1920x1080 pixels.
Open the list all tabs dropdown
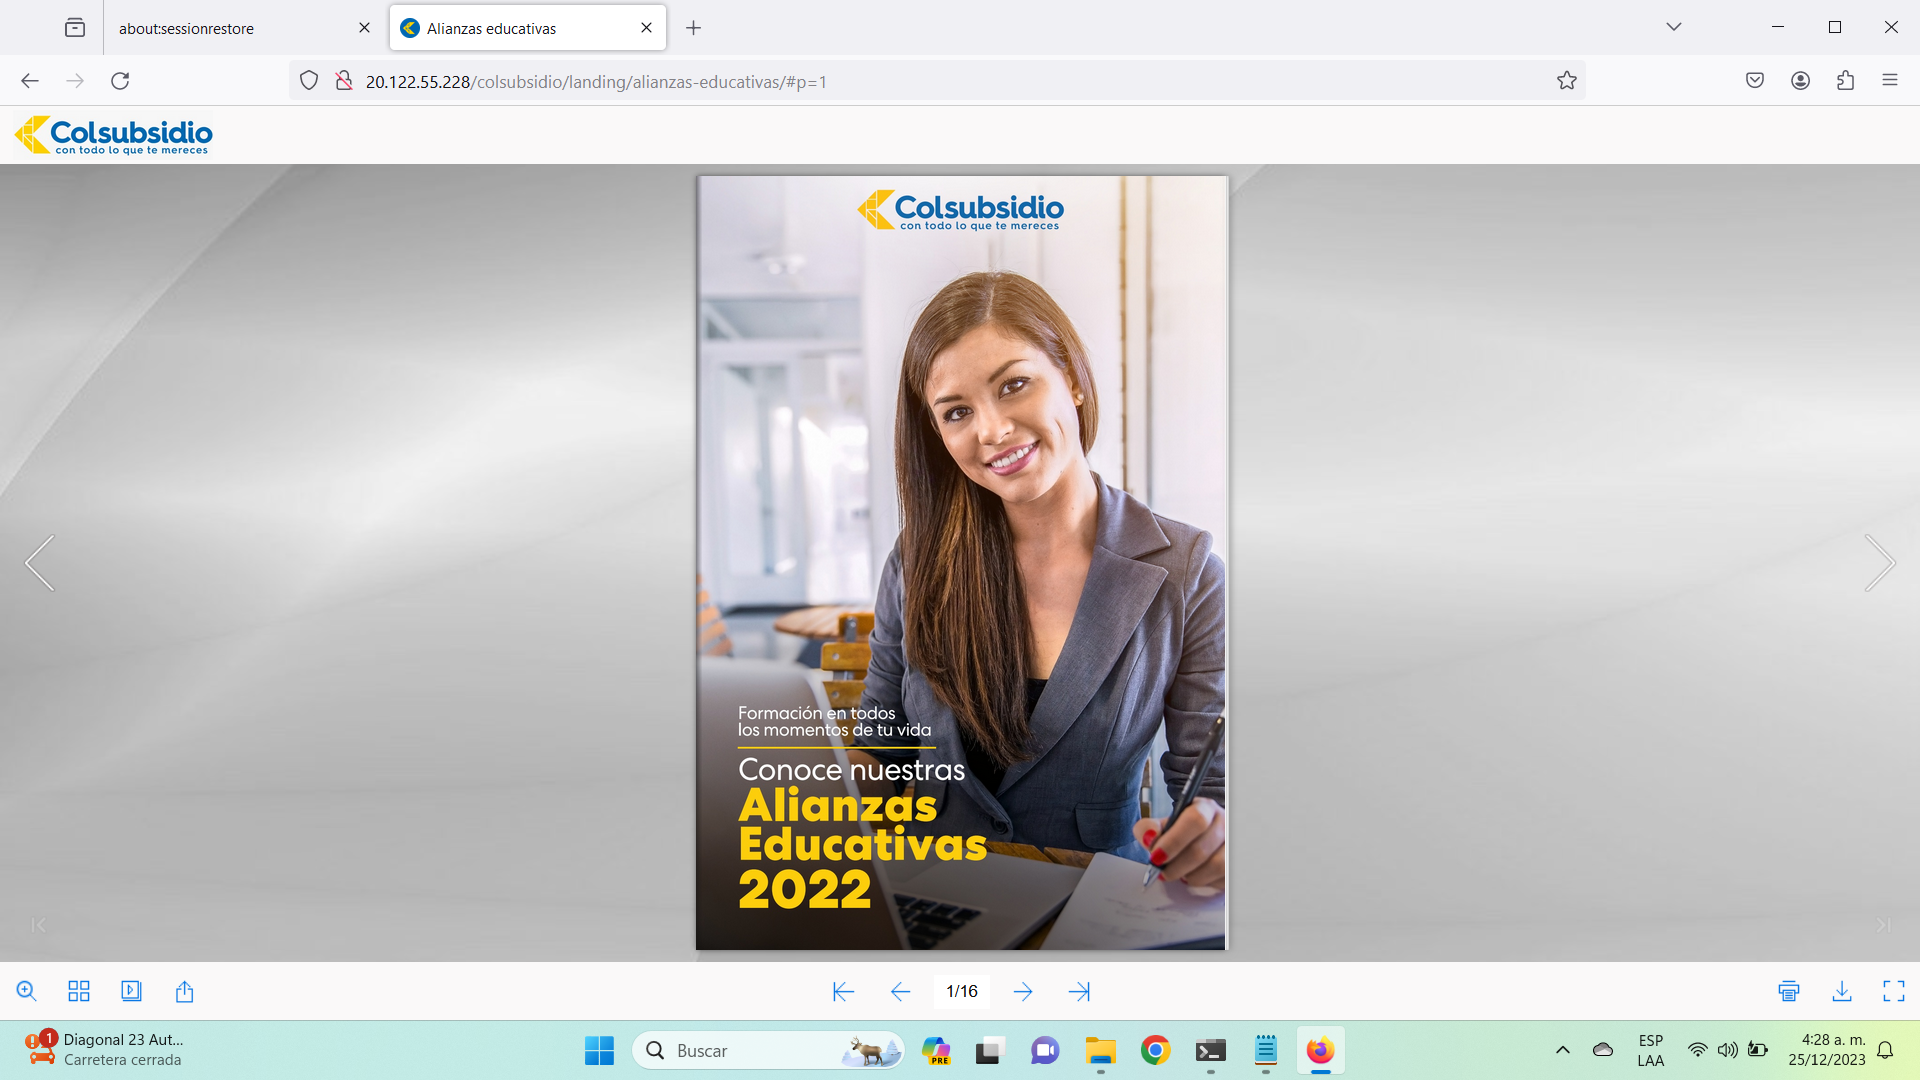[1674, 27]
